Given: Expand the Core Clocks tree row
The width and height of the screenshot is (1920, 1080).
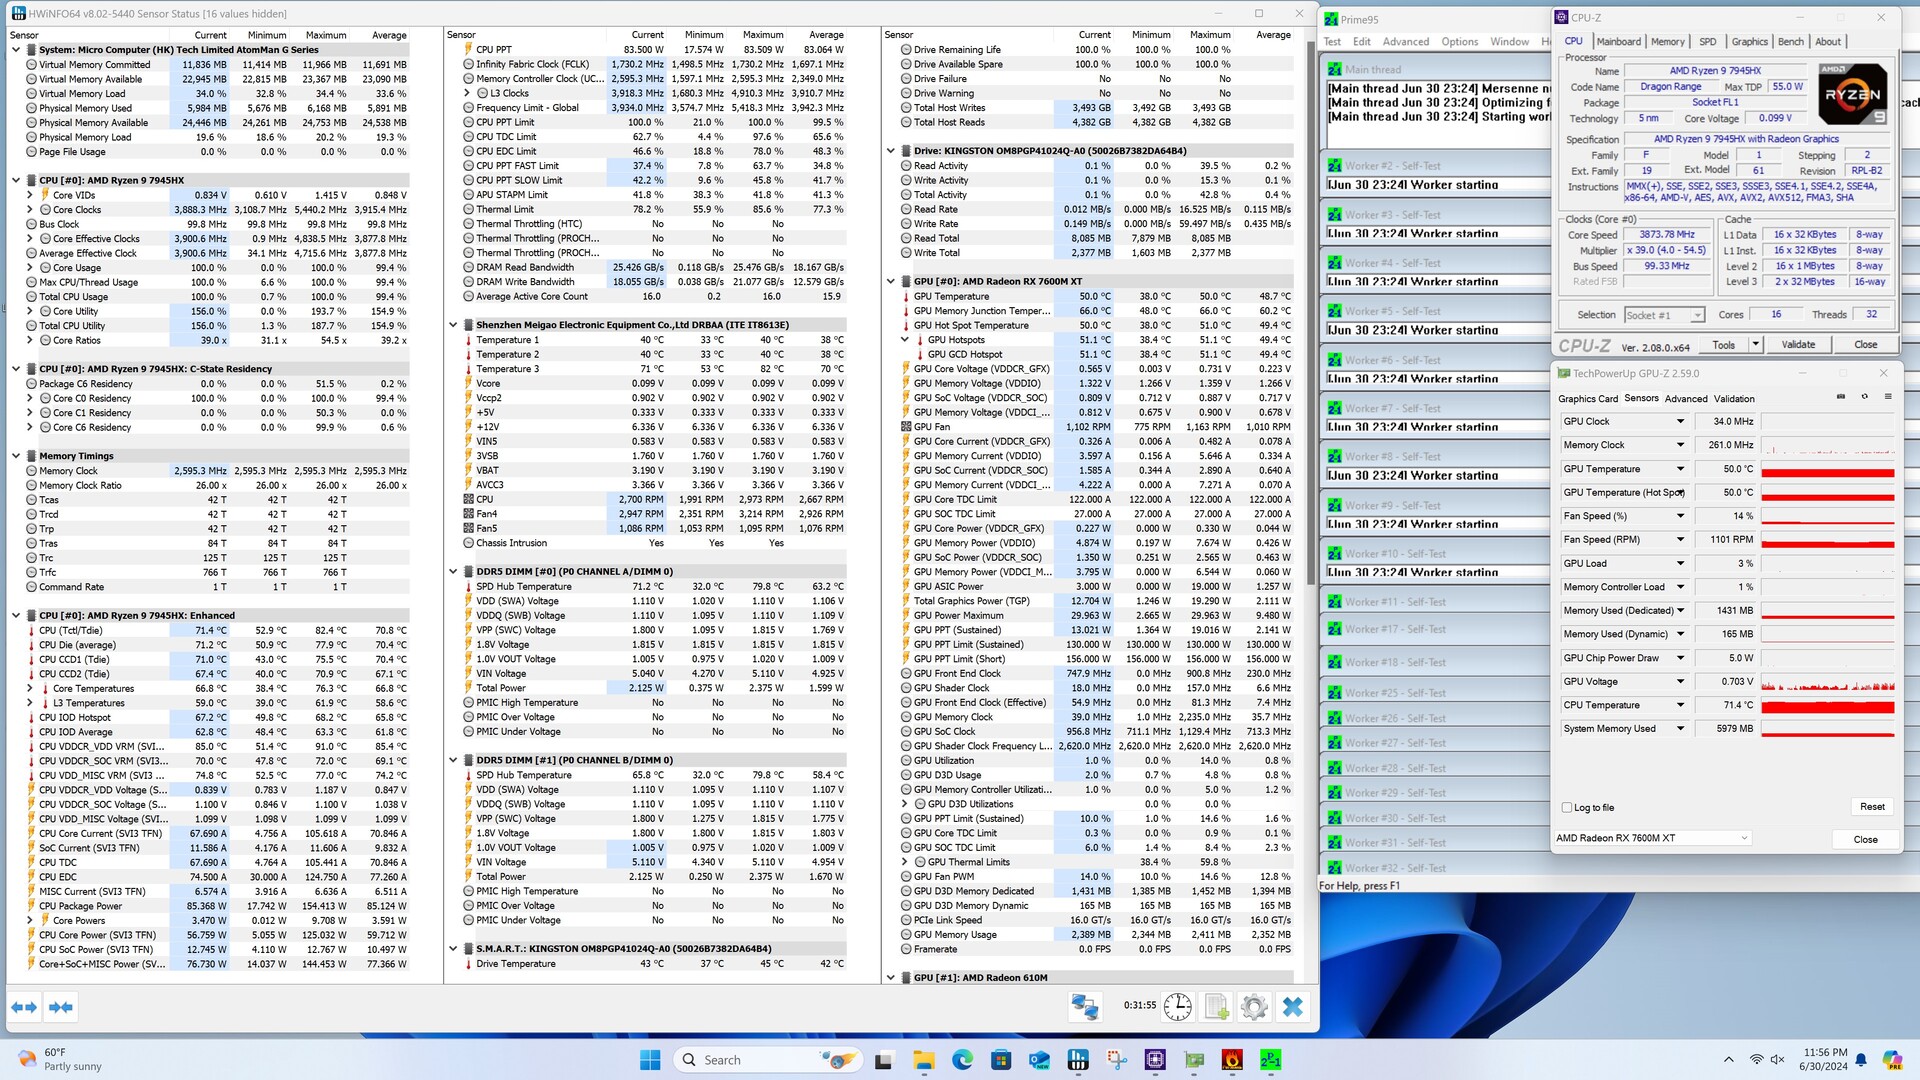Looking at the screenshot, I should tap(30, 210).
